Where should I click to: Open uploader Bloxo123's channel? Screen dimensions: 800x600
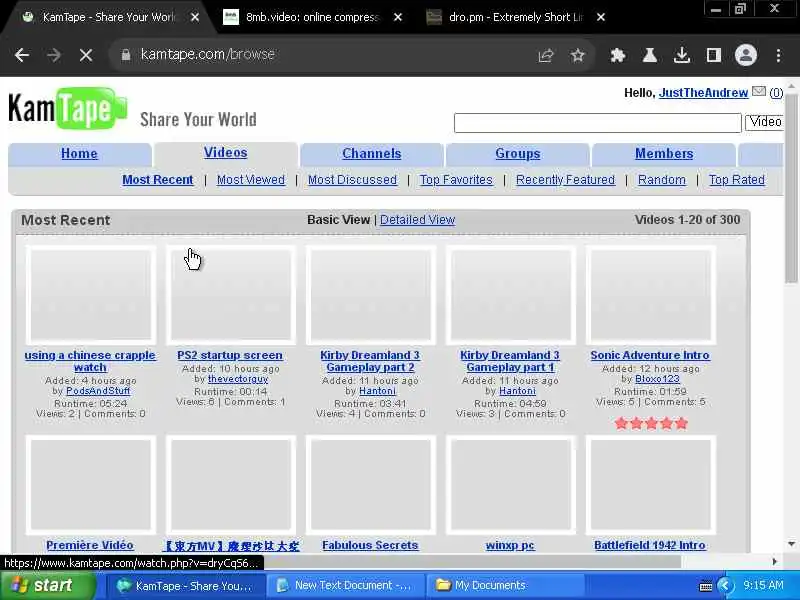click(657, 379)
